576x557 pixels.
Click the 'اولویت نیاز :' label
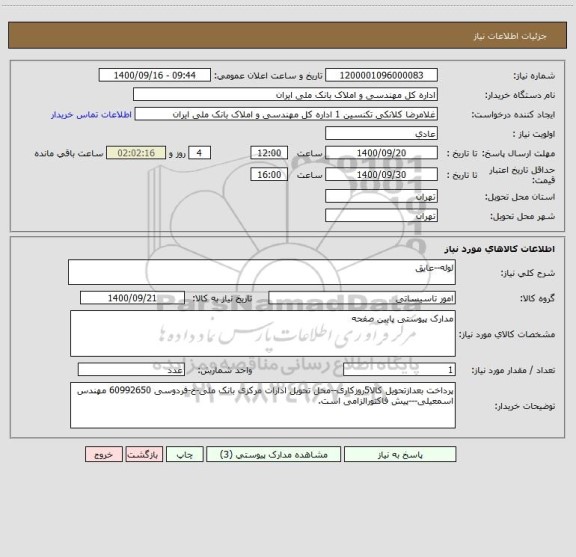pyautogui.click(x=534, y=134)
